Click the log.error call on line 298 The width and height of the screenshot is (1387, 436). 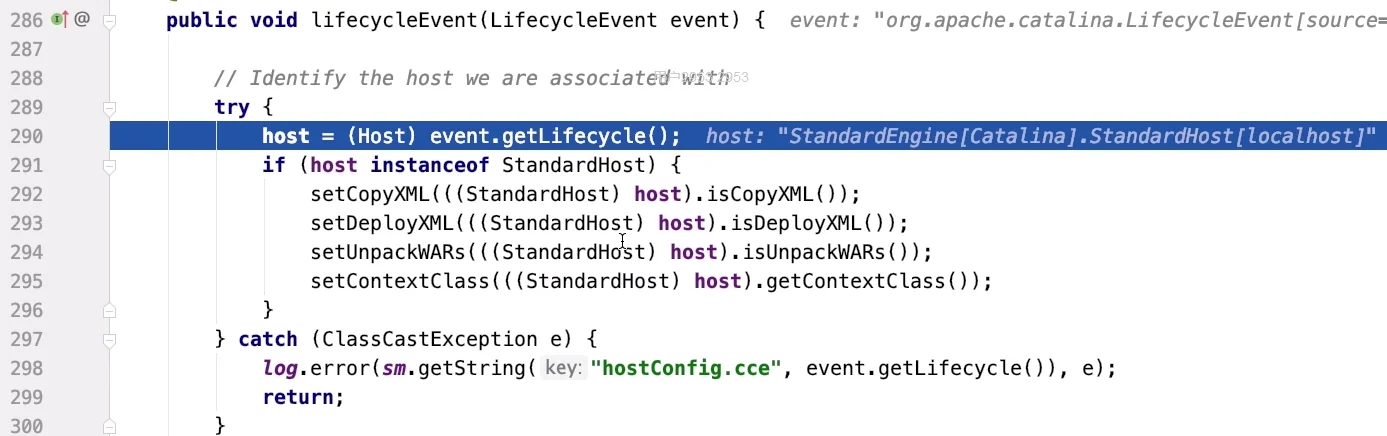[x=316, y=368]
